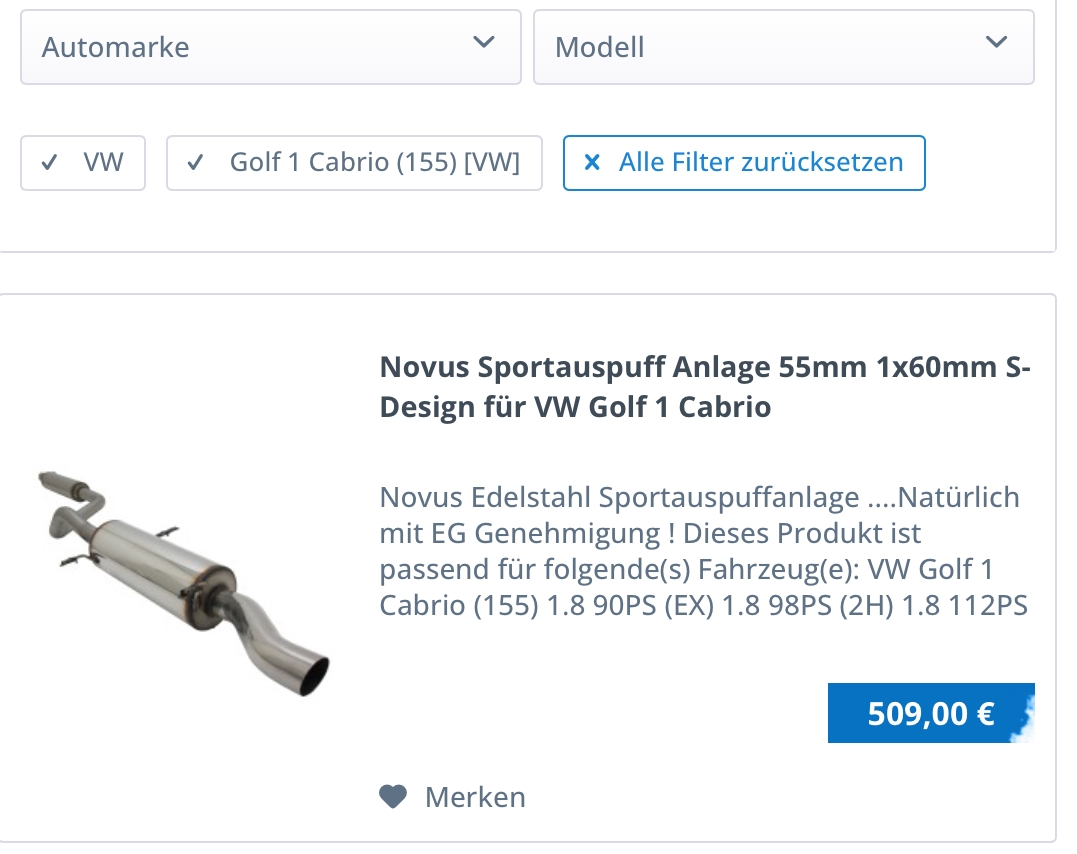Click the Novus Edelstahl product description
This screenshot has height=854, width=1077.
(703, 551)
